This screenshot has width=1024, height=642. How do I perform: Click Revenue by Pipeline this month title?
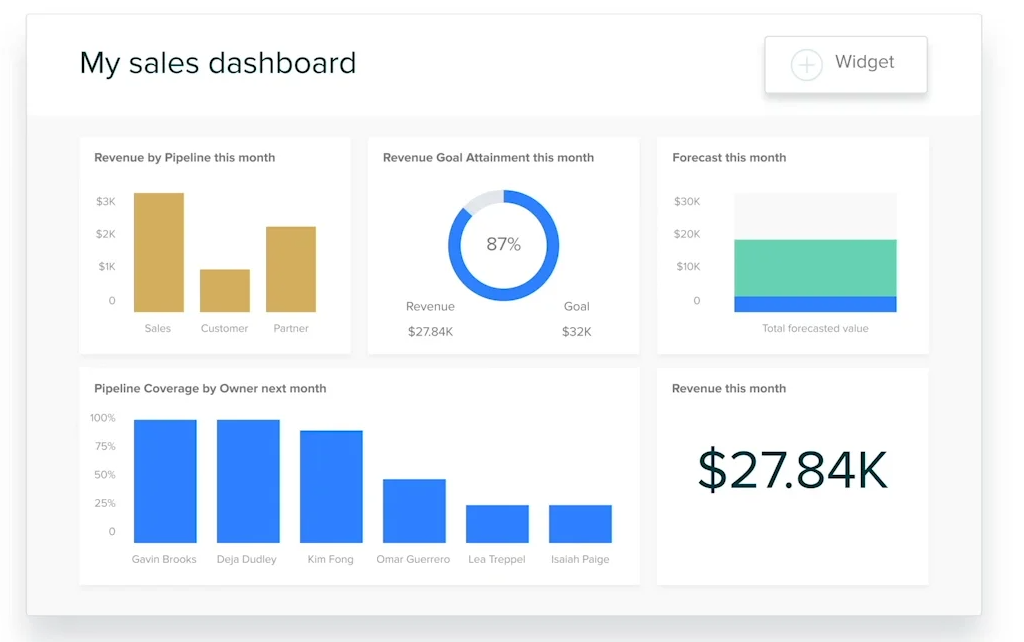184,158
